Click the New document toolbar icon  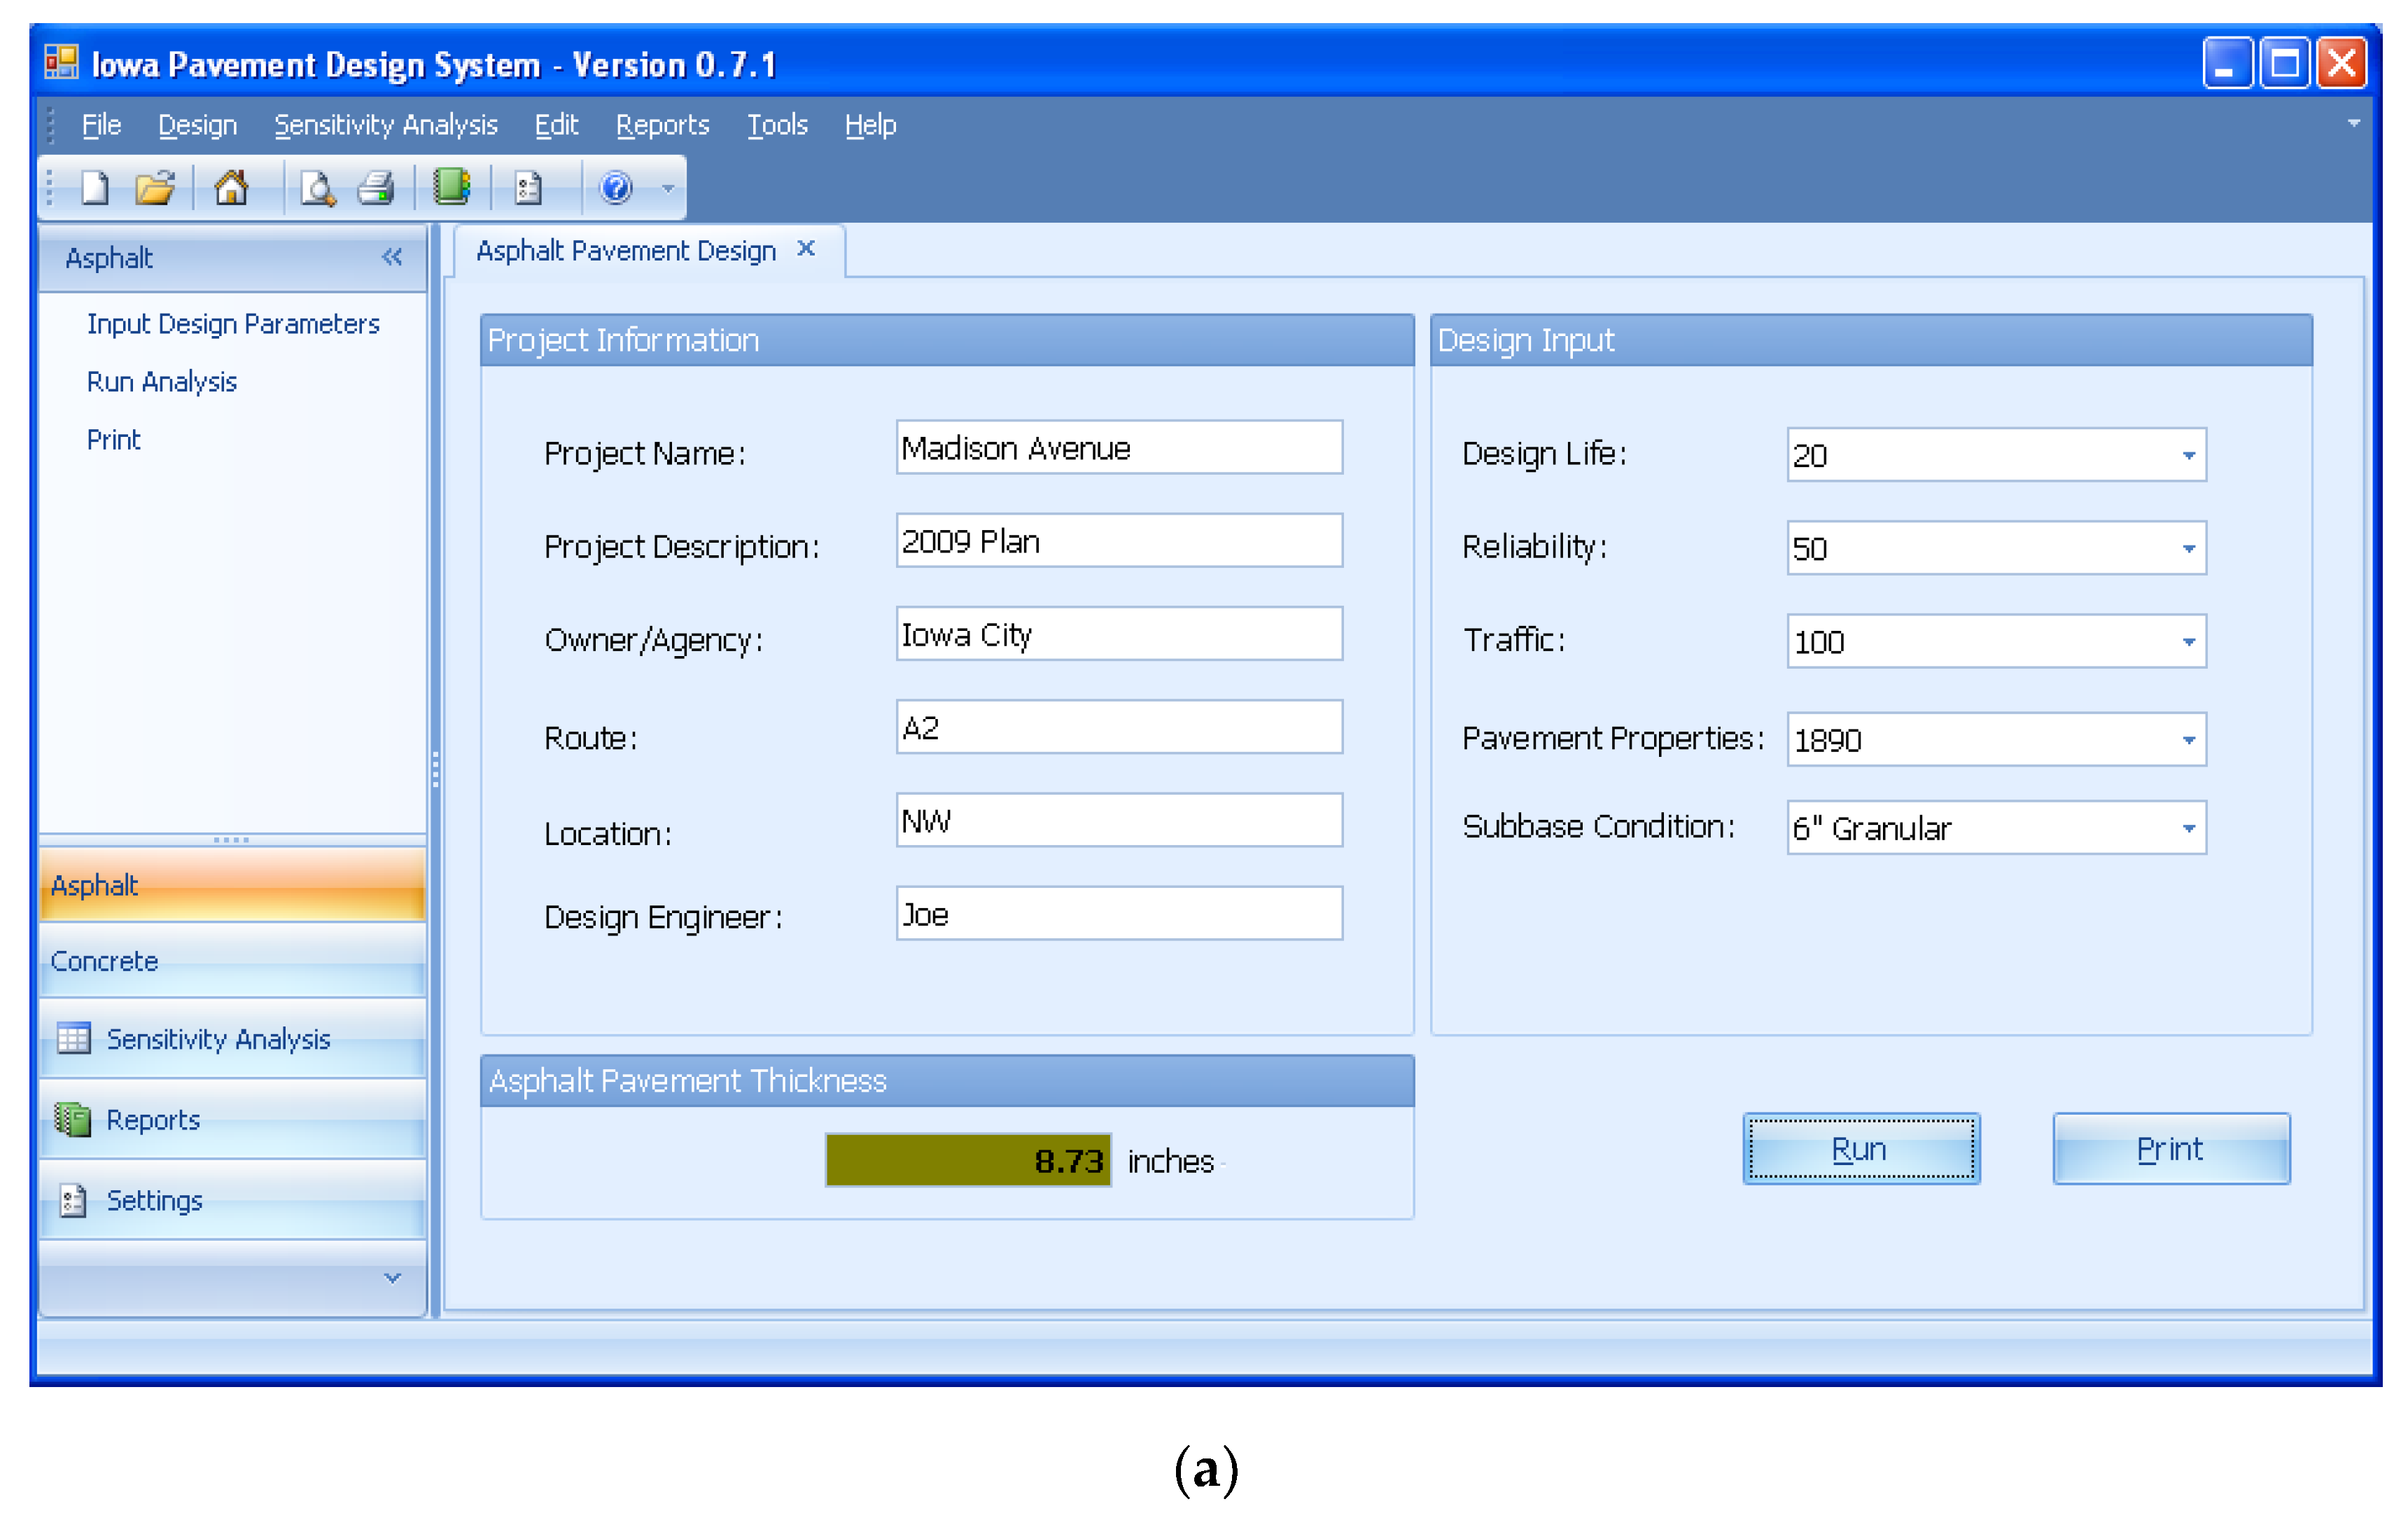pyautogui.click(x=95, y=188)
